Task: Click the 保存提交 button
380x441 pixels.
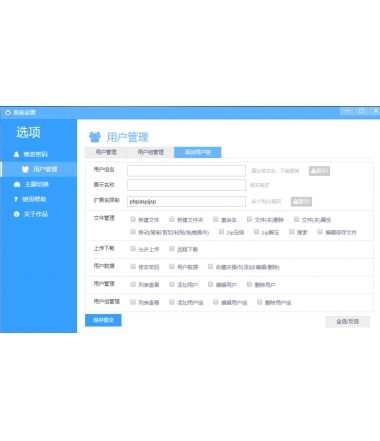Action: pyautogui.click(x=103, y=320)
